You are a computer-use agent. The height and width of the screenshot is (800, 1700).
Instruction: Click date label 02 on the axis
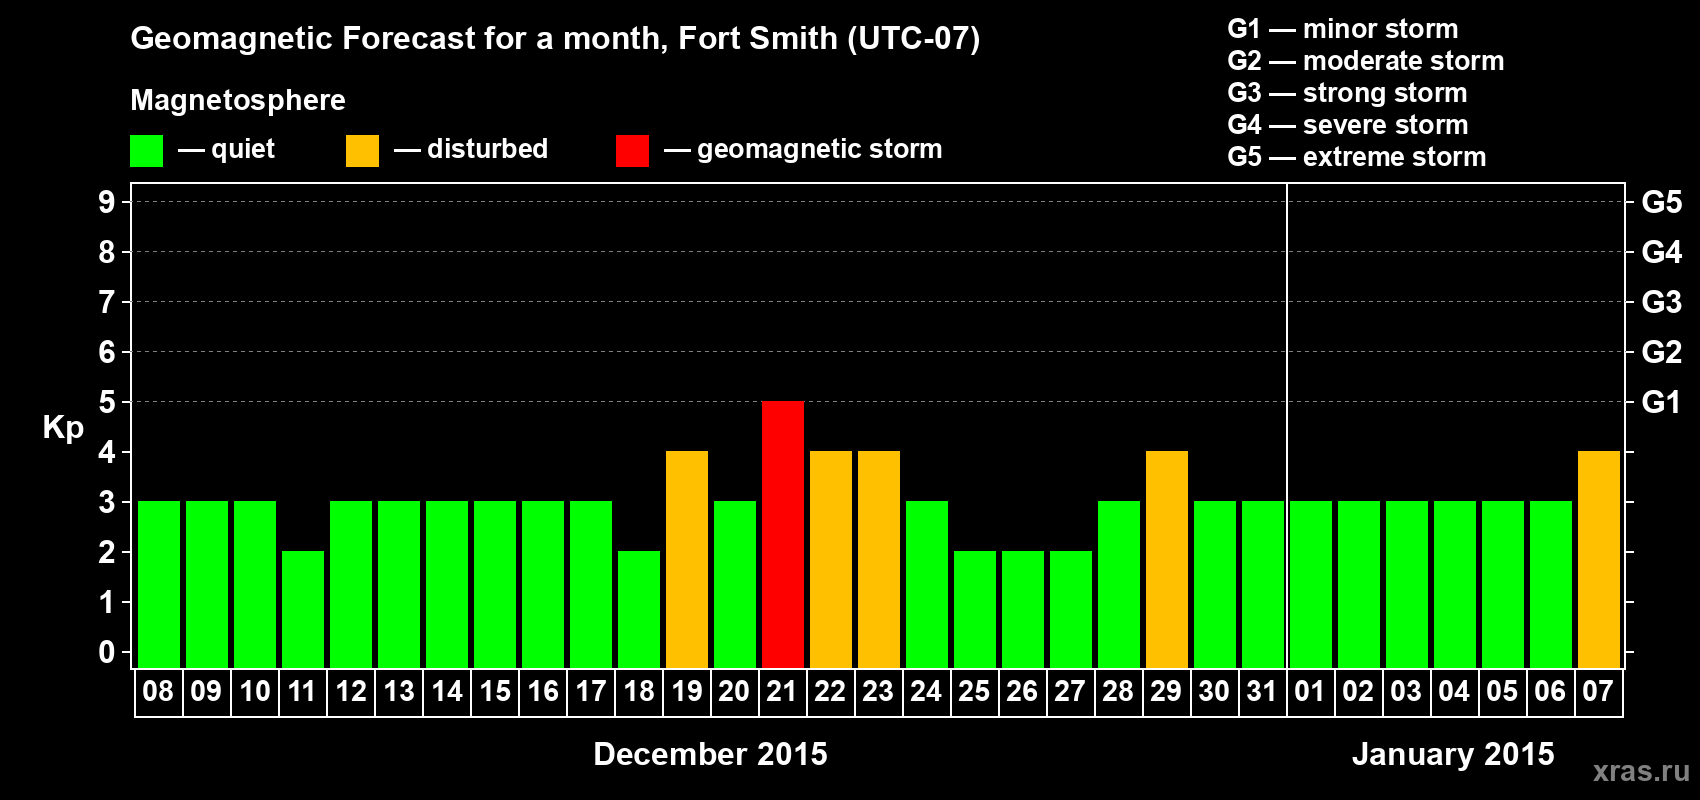pos(1358,691)
